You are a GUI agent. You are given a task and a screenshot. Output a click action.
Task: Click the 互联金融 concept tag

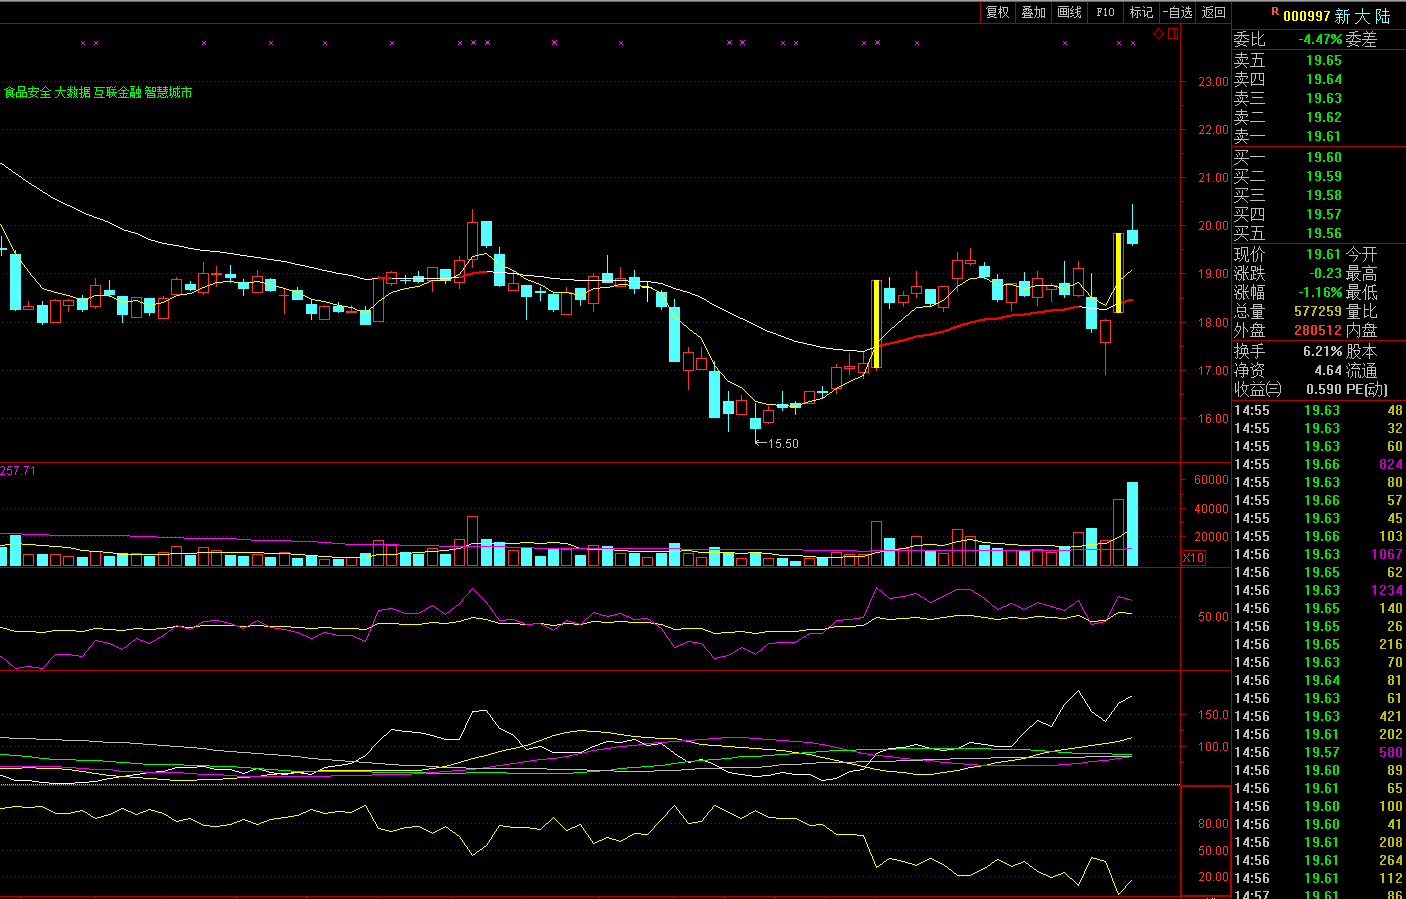(117, 92)
